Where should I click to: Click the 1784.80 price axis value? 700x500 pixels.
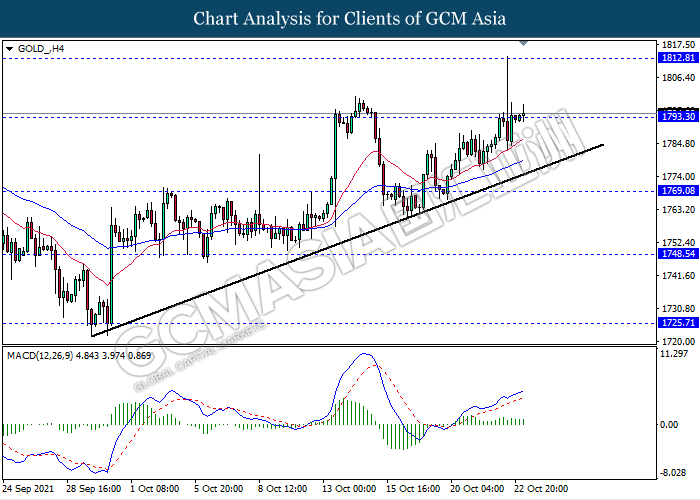click(678, 144)
